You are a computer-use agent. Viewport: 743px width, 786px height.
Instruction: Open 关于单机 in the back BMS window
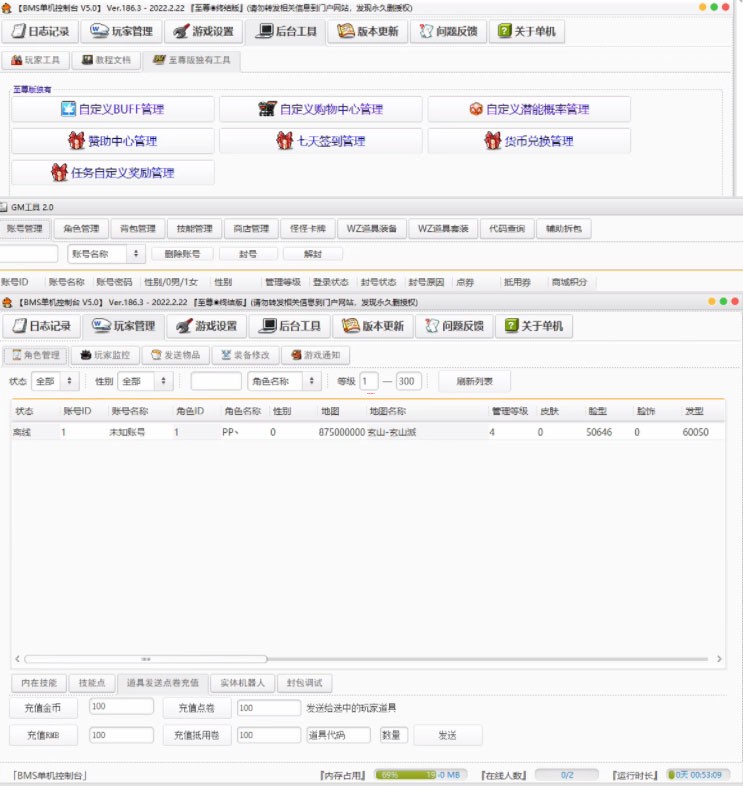527,31
